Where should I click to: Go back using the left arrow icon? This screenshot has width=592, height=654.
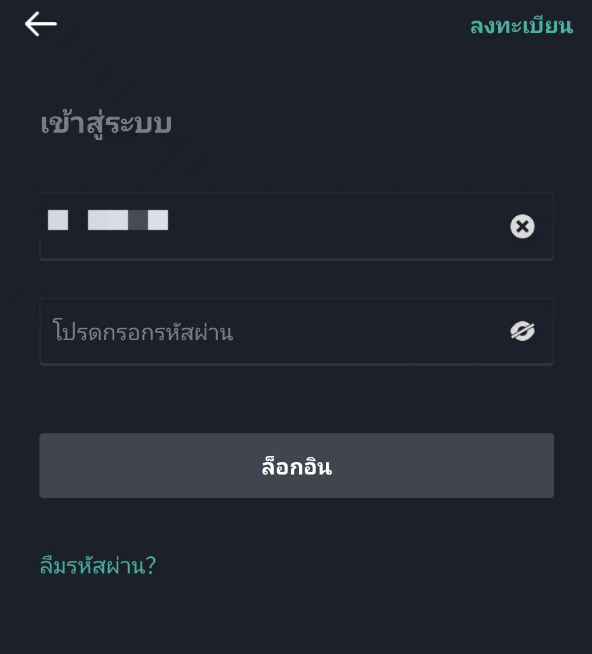(x=41, y=24)
